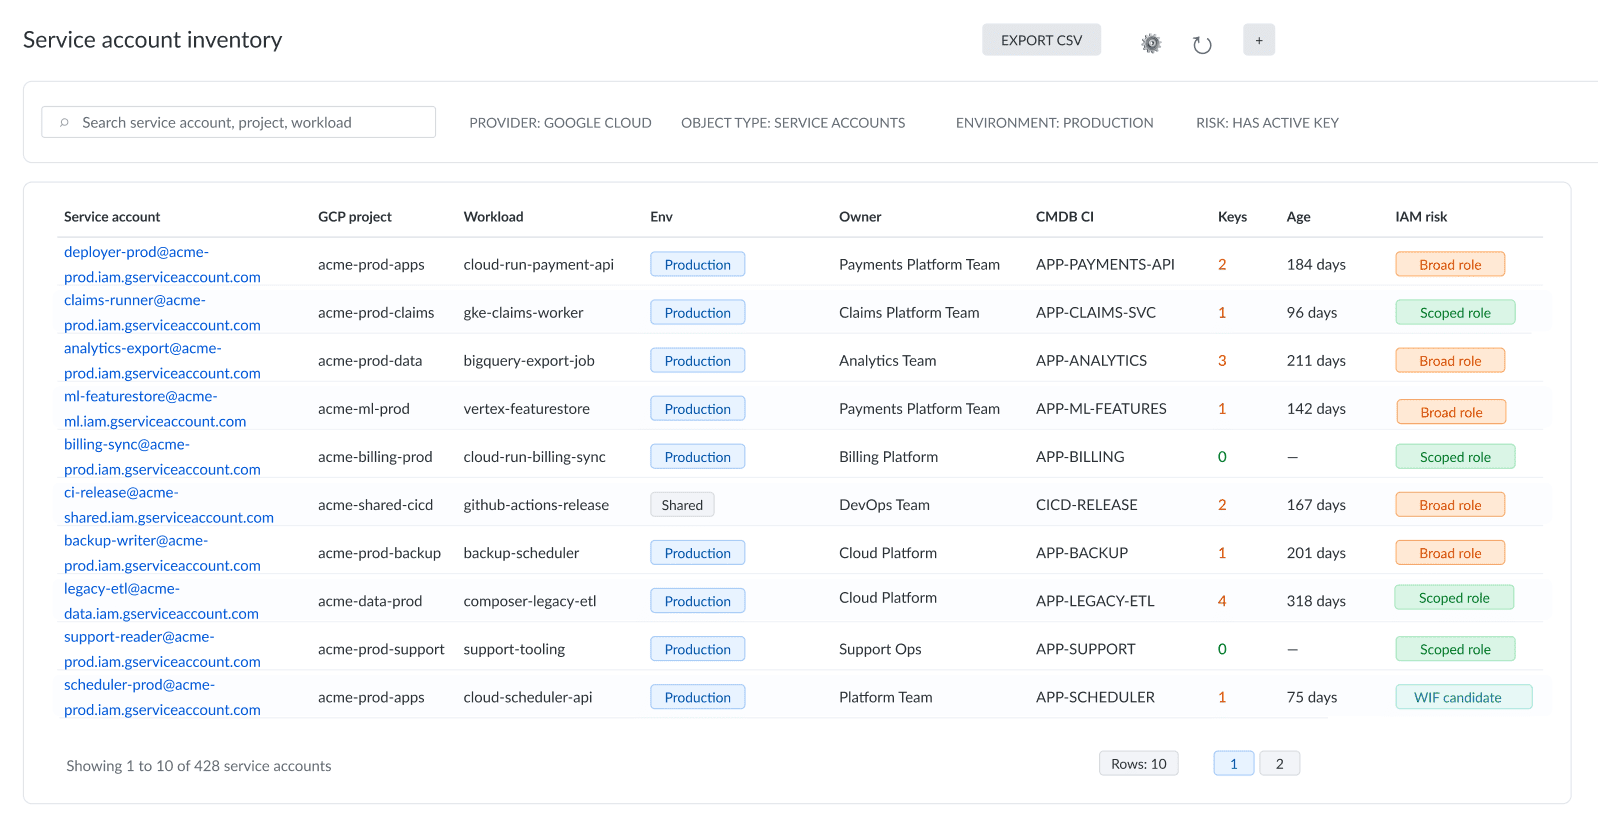Open the analytics-export service account link
Image resolution: width=1598 pixels, height=826 pixels.
tap(162, 360)
